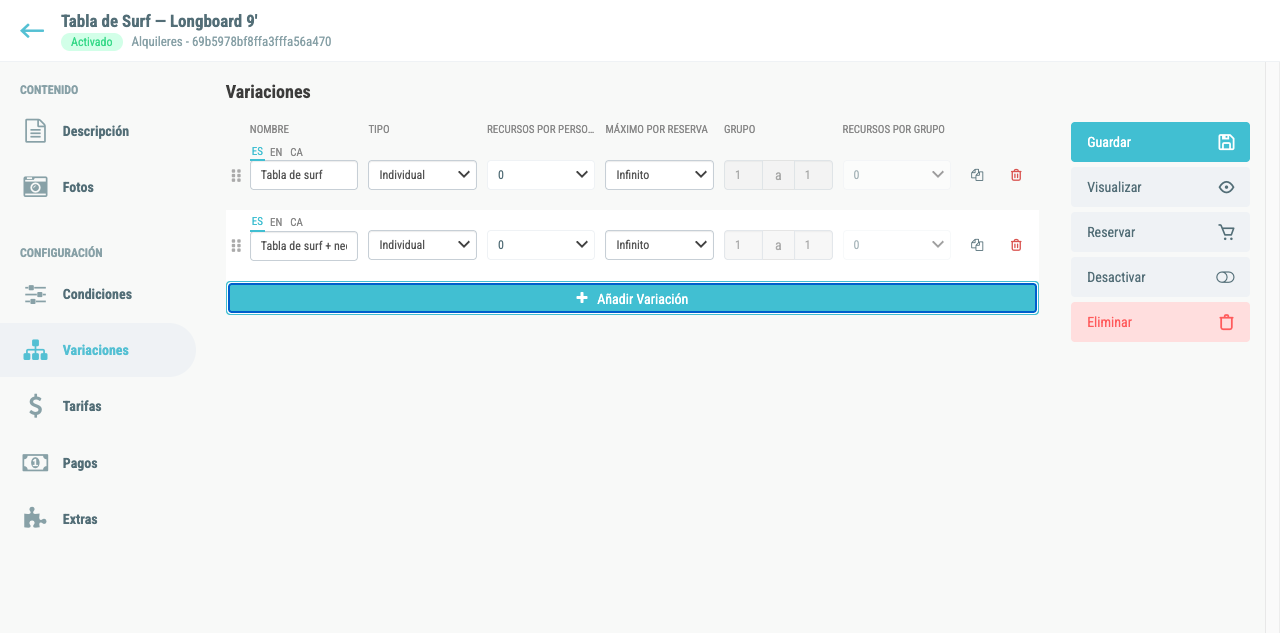1280x633 pixels.
Task: Click the Activado status badge
Action: (91, 42)
